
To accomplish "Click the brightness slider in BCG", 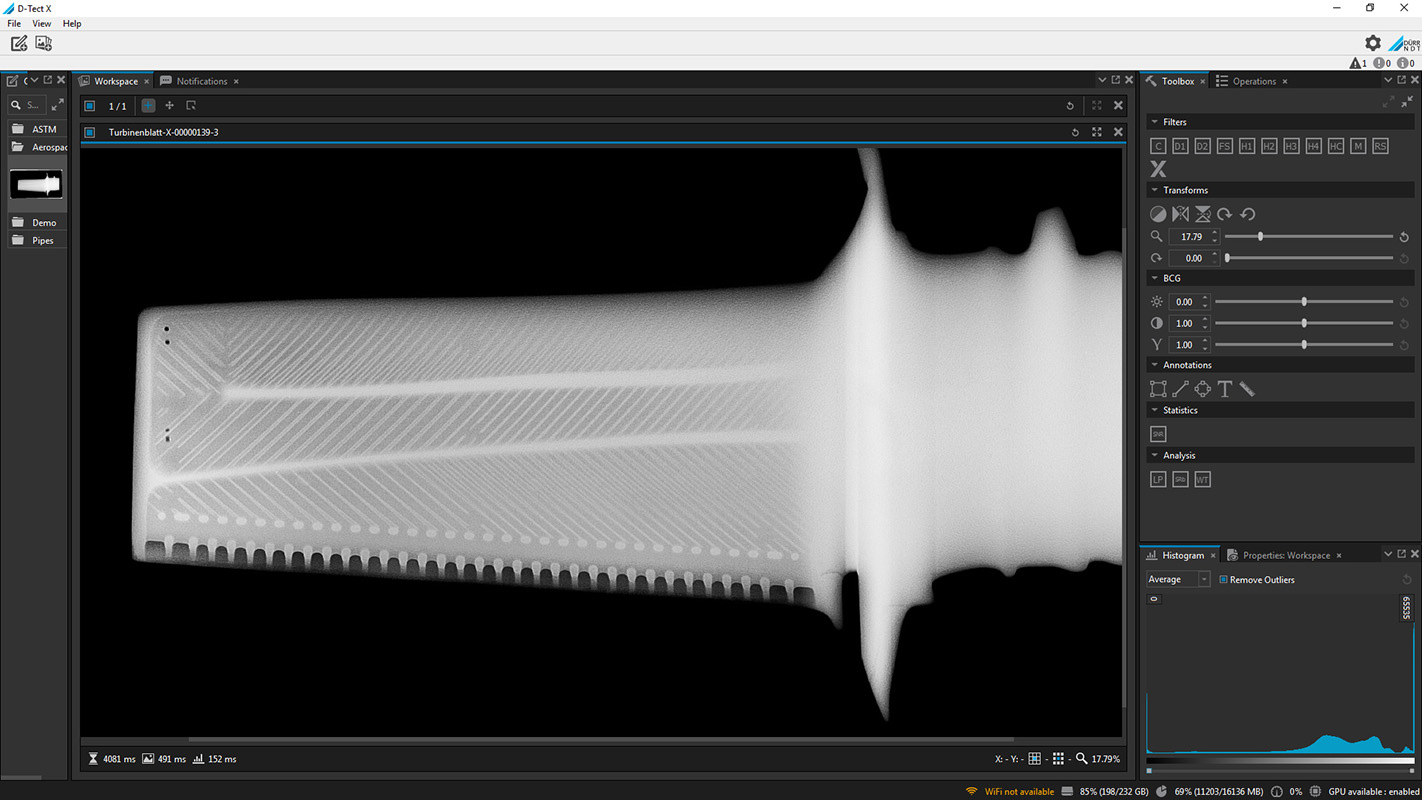I will click(x=1304, y=302).
